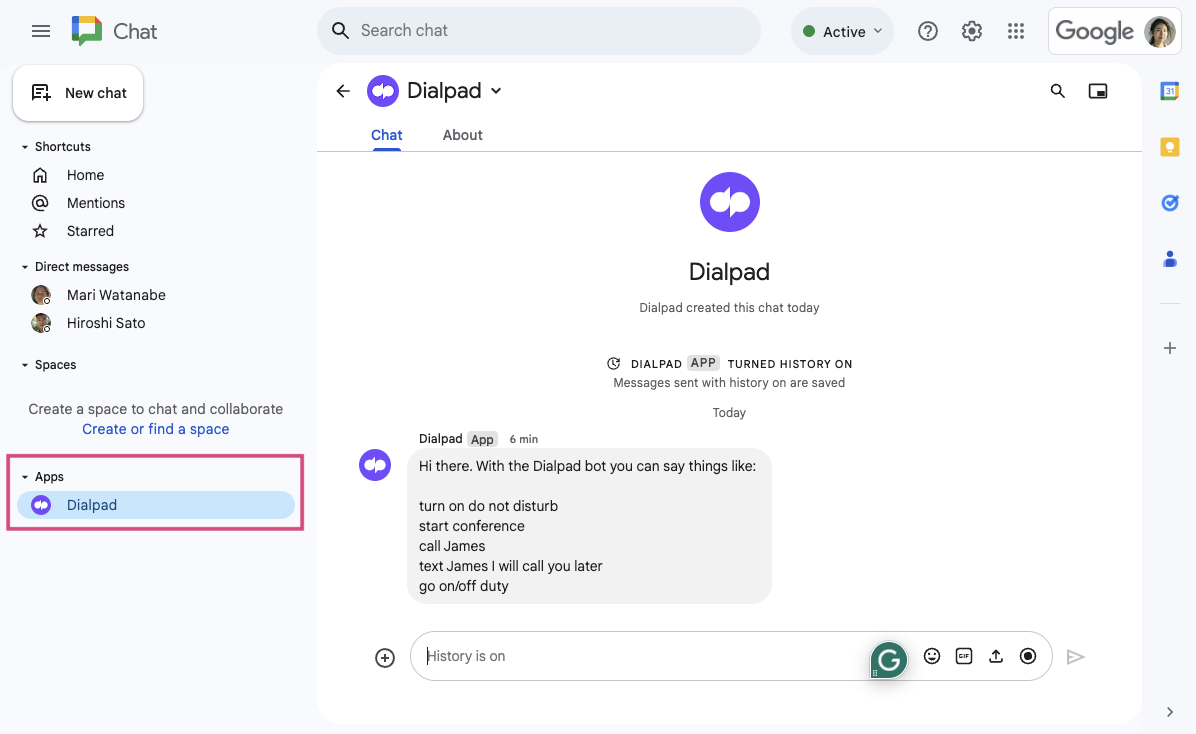The width and height of the screenshot is (1196, 734).
Task: Click 'start conference' text in message
Action: 471,526
